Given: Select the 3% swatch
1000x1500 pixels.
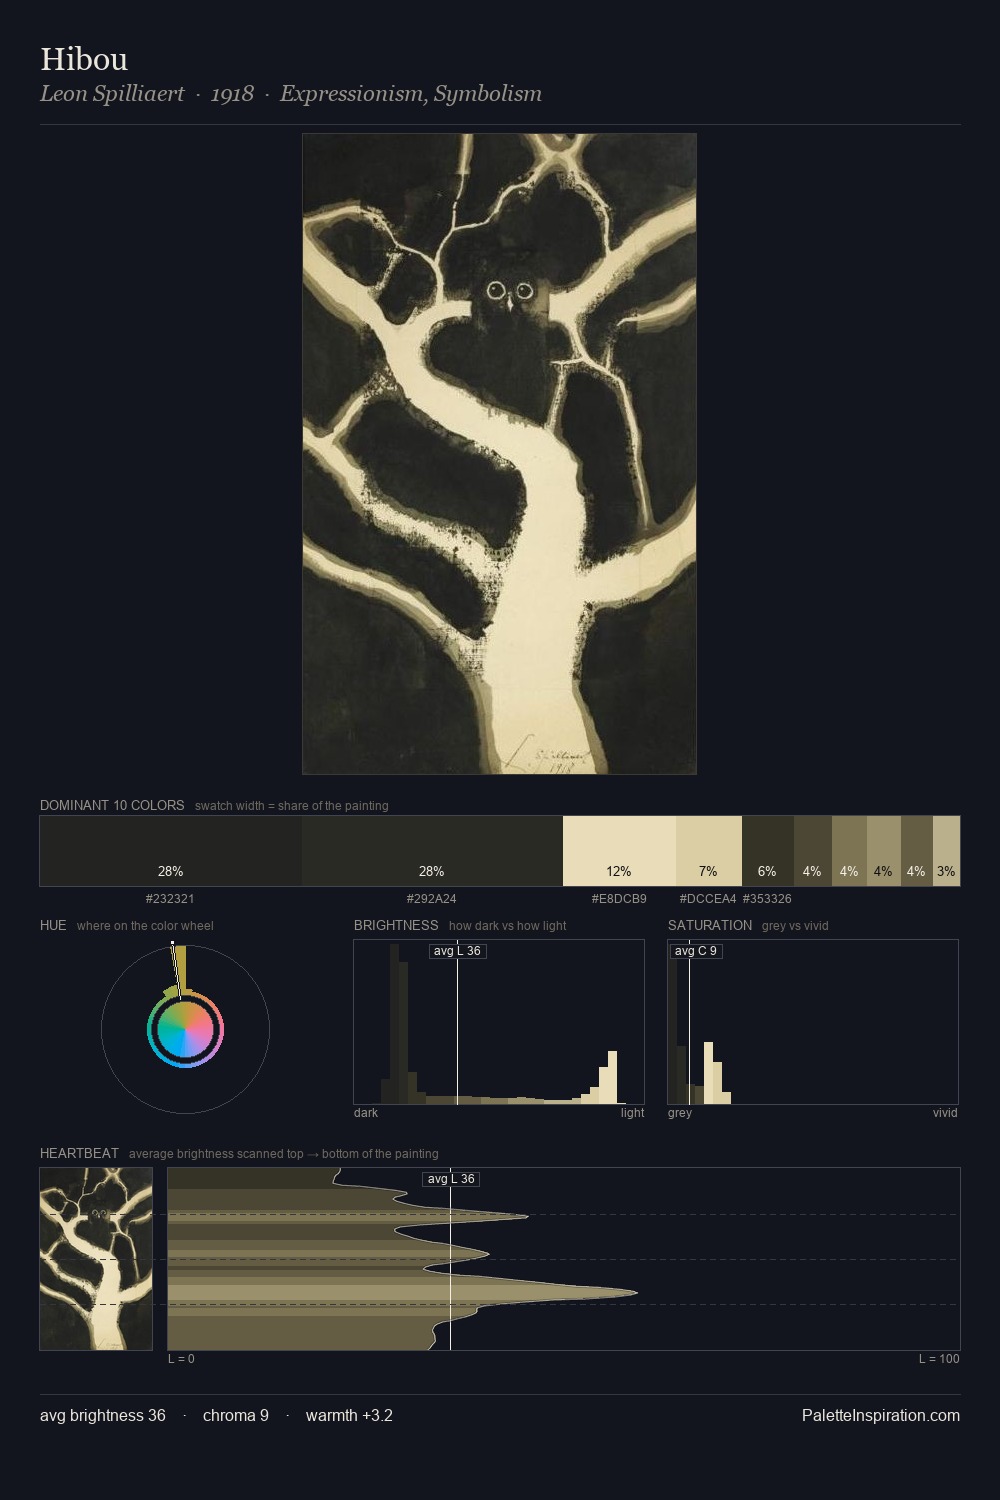Looking at the screenshot, I should tap(946, 851).
